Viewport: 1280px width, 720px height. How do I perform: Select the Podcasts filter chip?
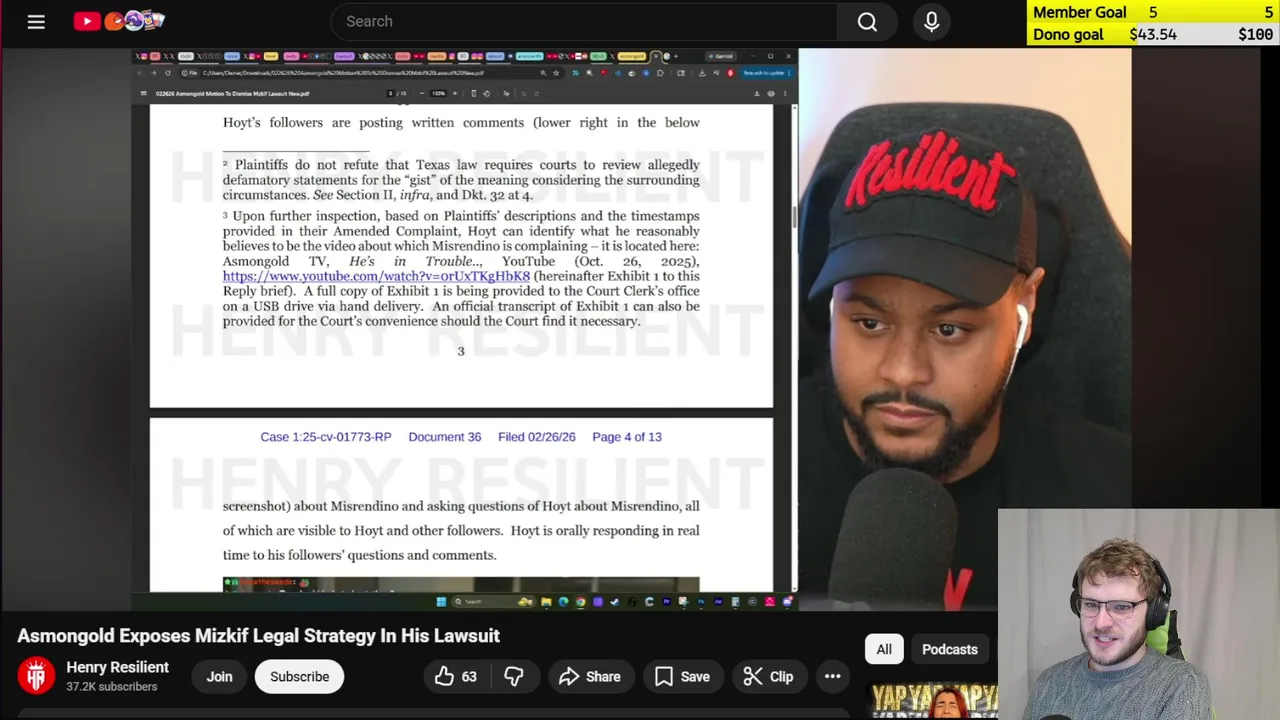click(949, 649)
